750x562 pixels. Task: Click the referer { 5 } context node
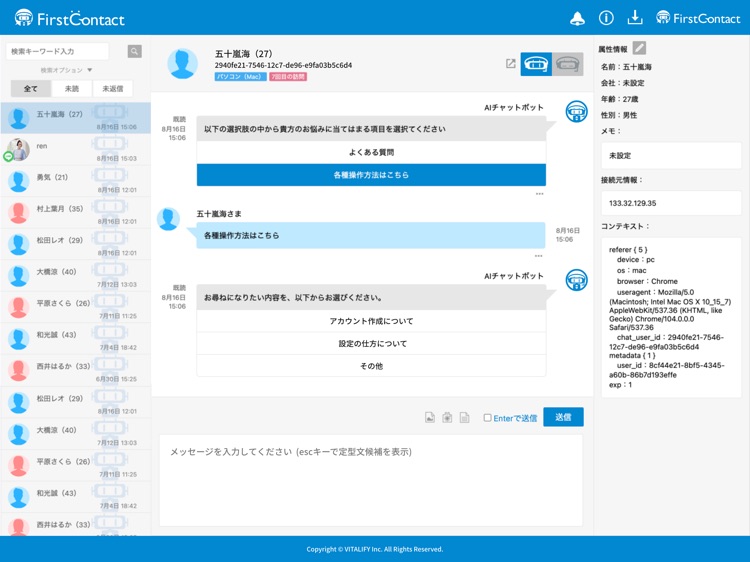coord(628,250)
